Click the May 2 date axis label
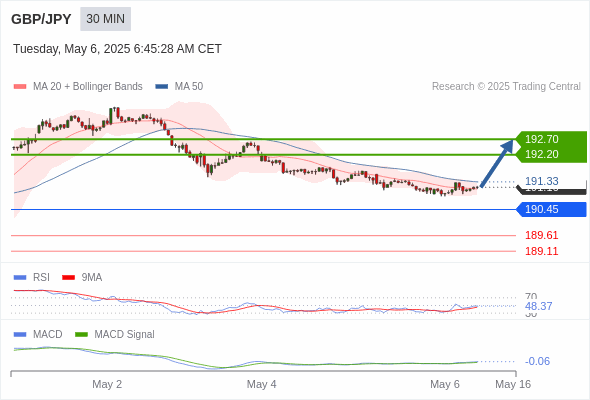Viewport: 590px width, 400px height. 107,384
